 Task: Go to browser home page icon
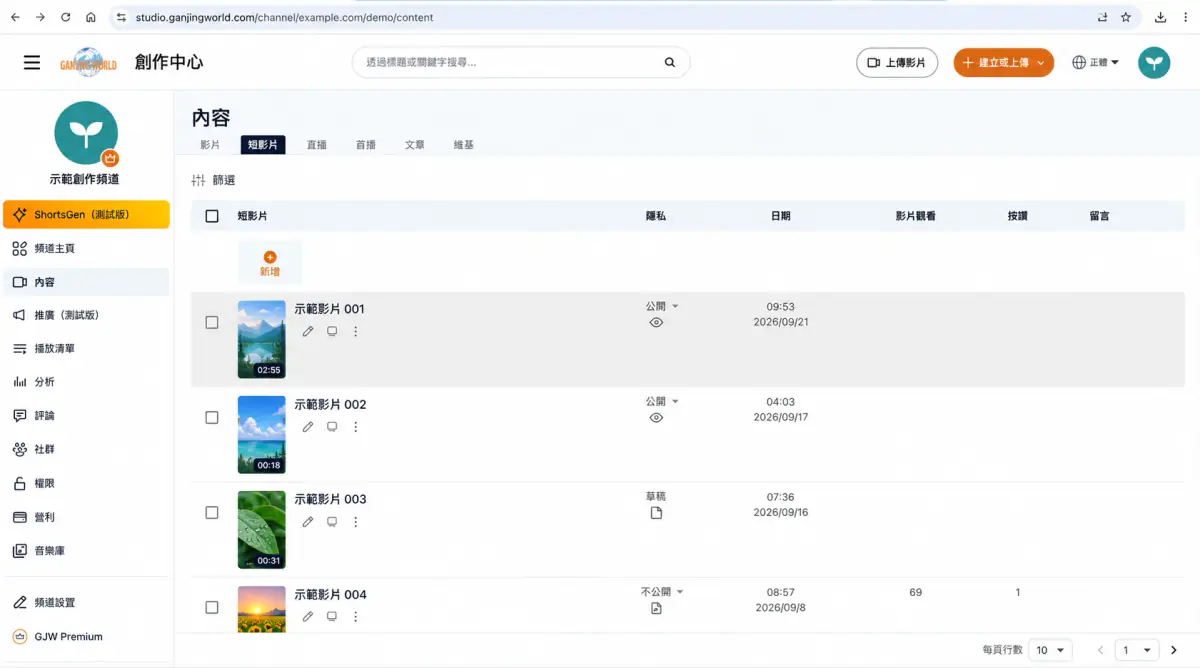(91, 17)
